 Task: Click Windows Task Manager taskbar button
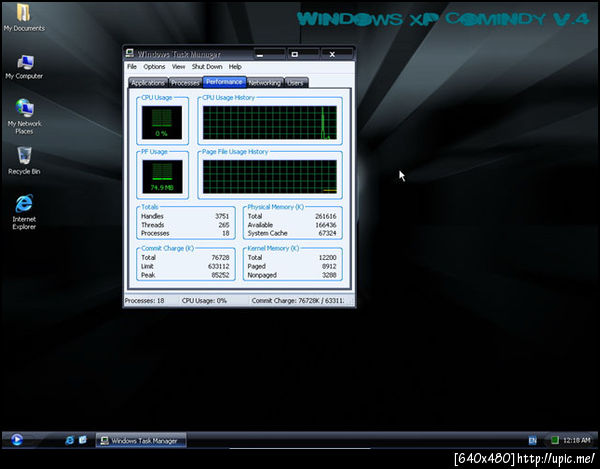click(140, 441)
